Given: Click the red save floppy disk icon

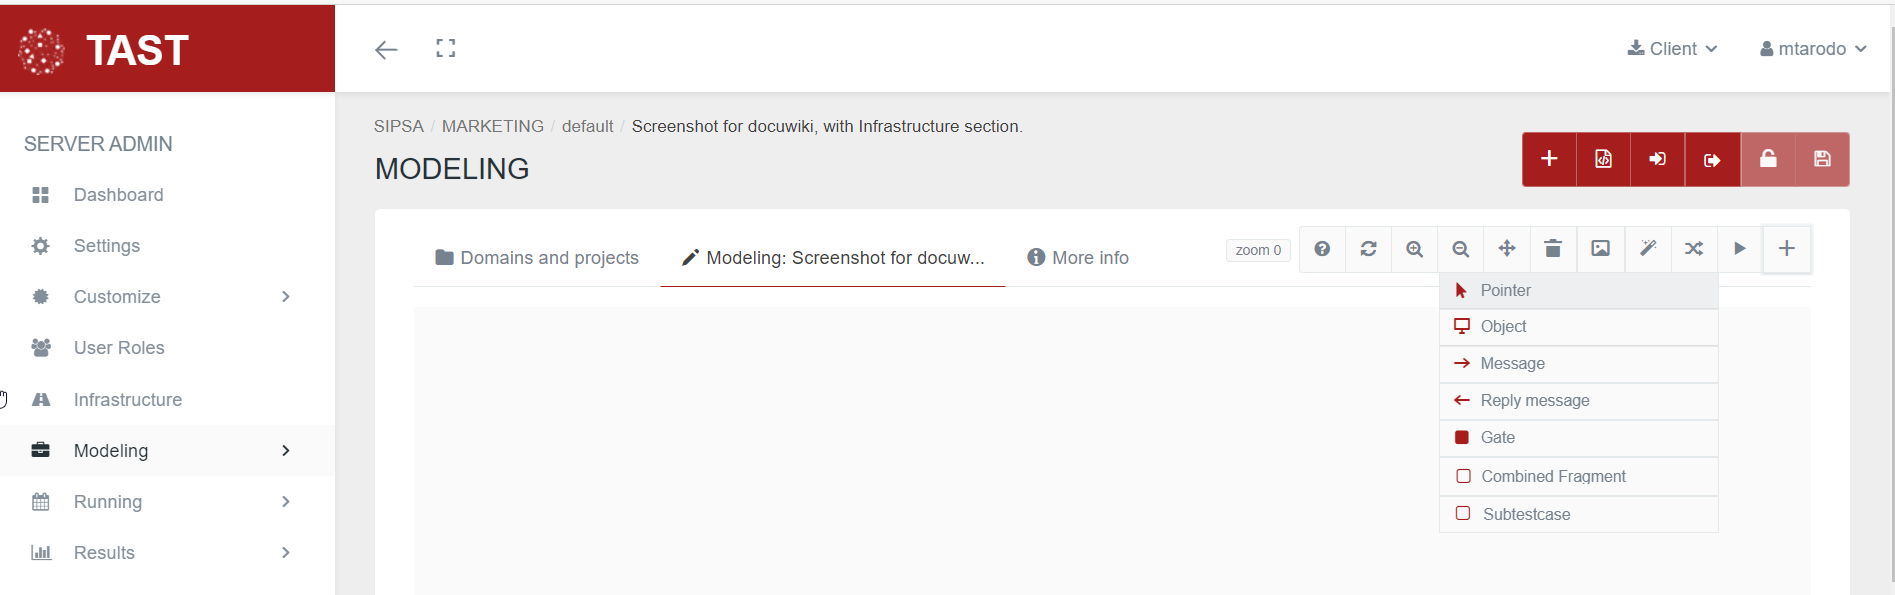Looking at the screenshot, I should (1822, 159).
